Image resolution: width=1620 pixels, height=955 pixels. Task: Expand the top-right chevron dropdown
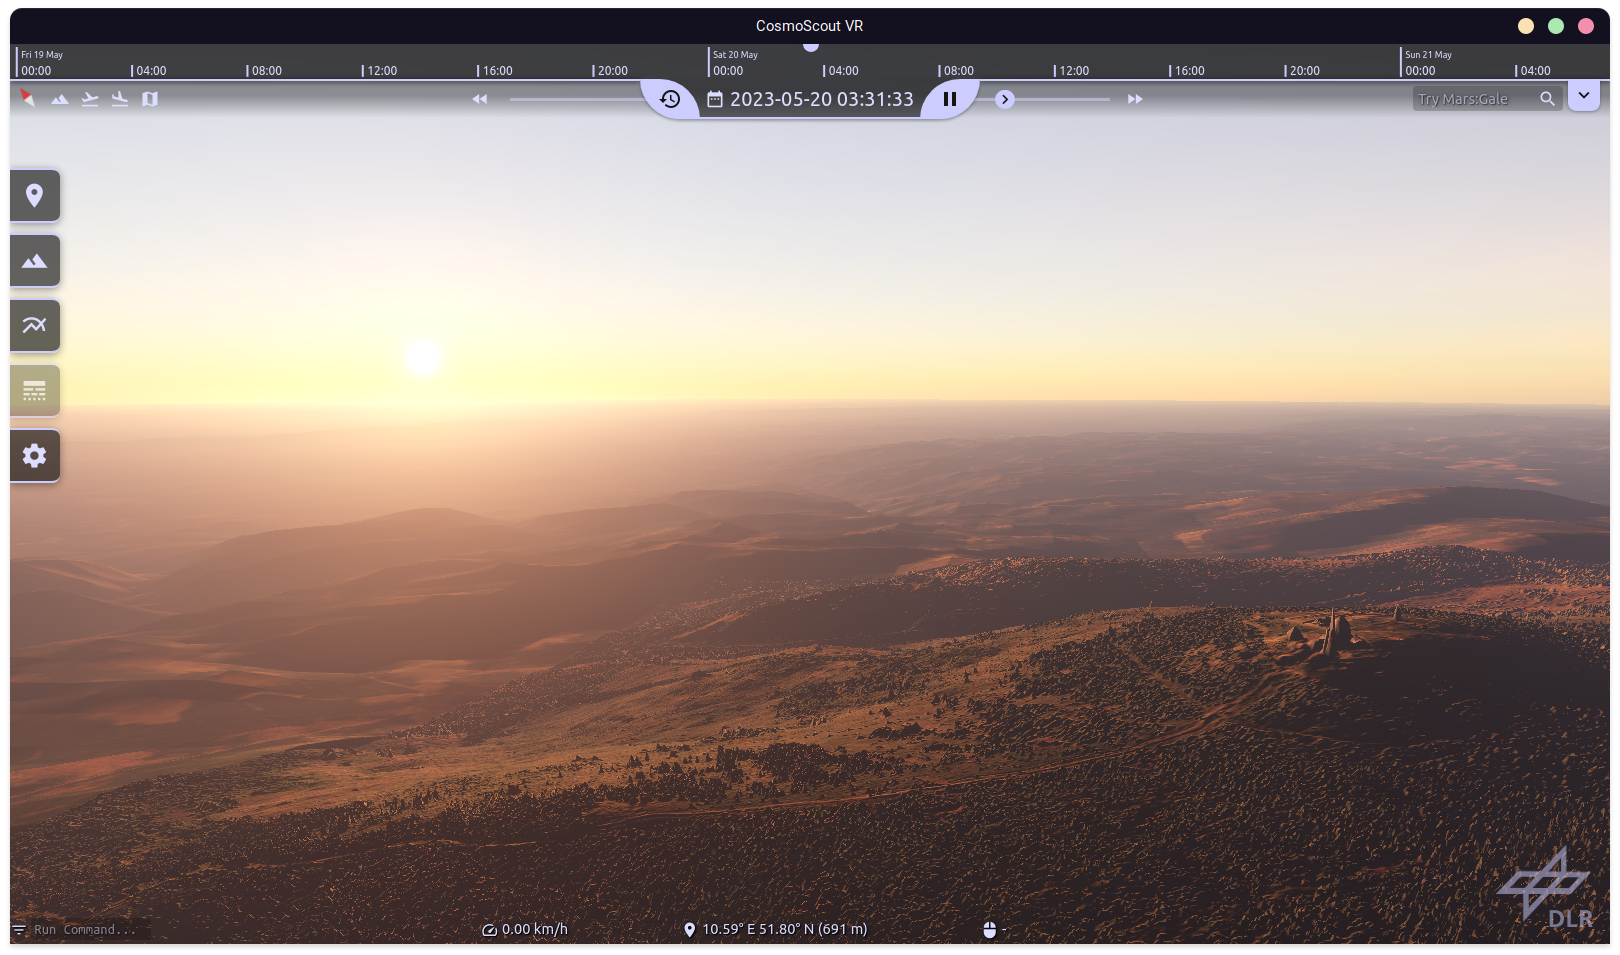1584,96
